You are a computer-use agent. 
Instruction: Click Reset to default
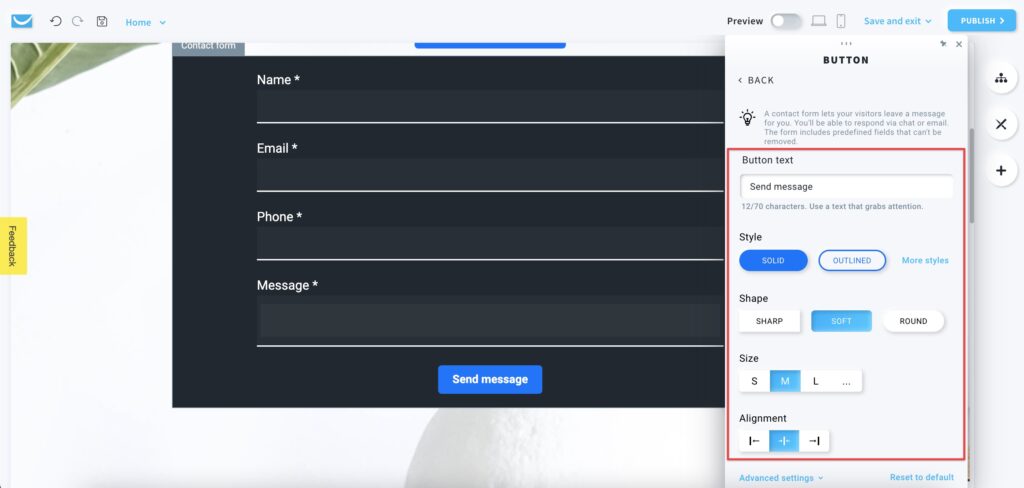pyautogui.click(x=921, y=478)
